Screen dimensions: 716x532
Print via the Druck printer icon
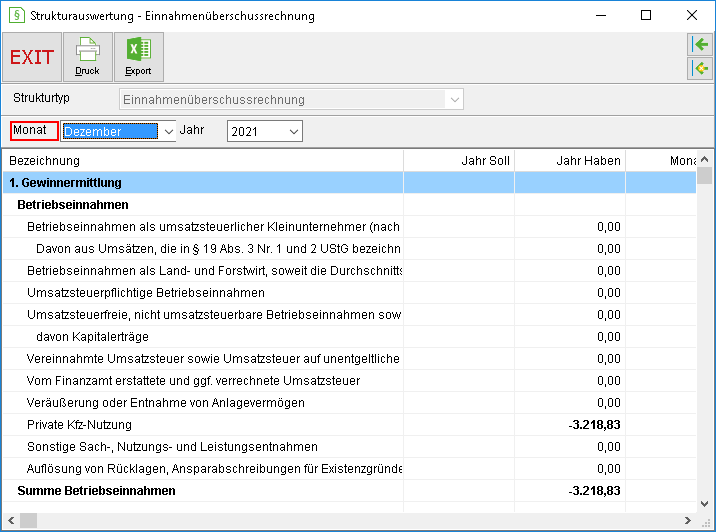coord(88,57)
